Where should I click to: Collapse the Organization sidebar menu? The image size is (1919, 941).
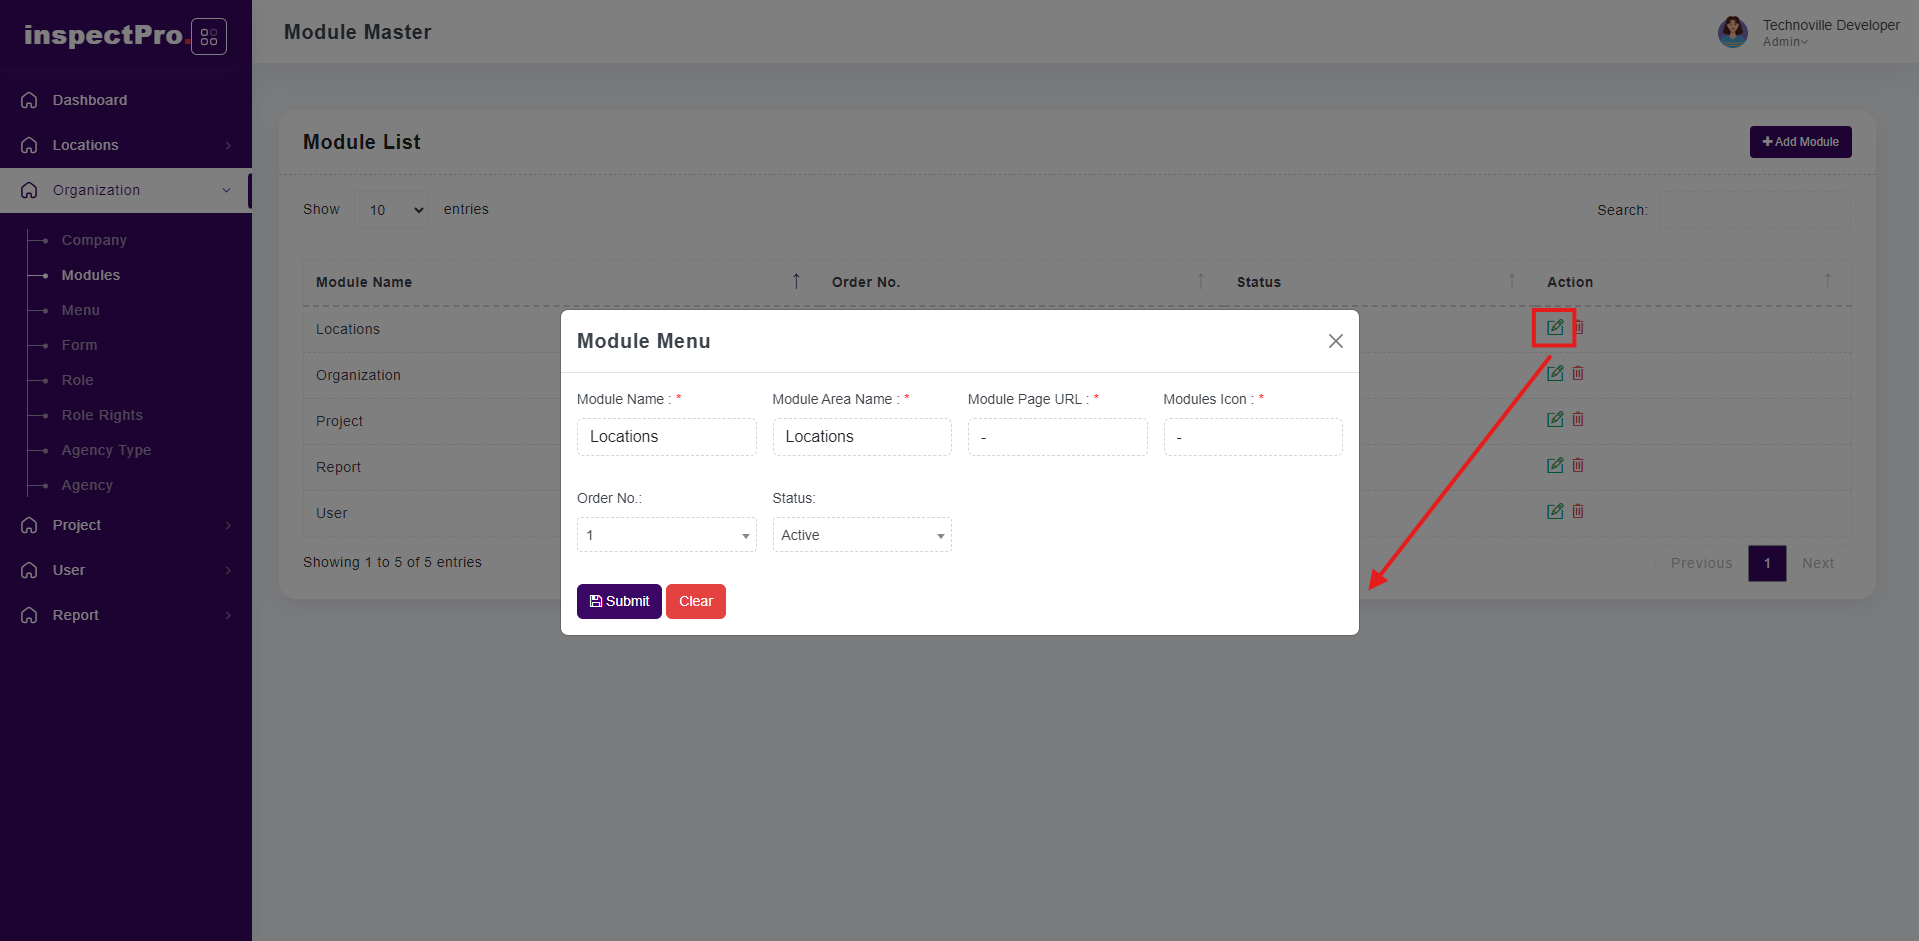point(126,190)
